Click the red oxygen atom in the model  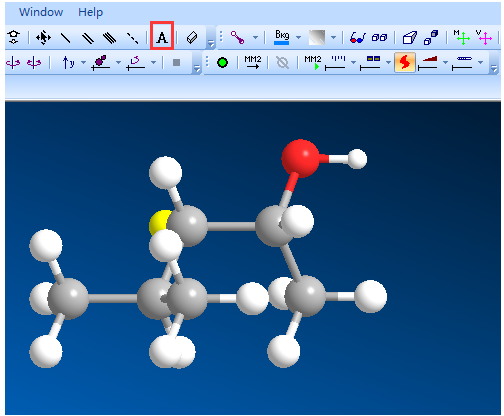click(x=300, y=158)
